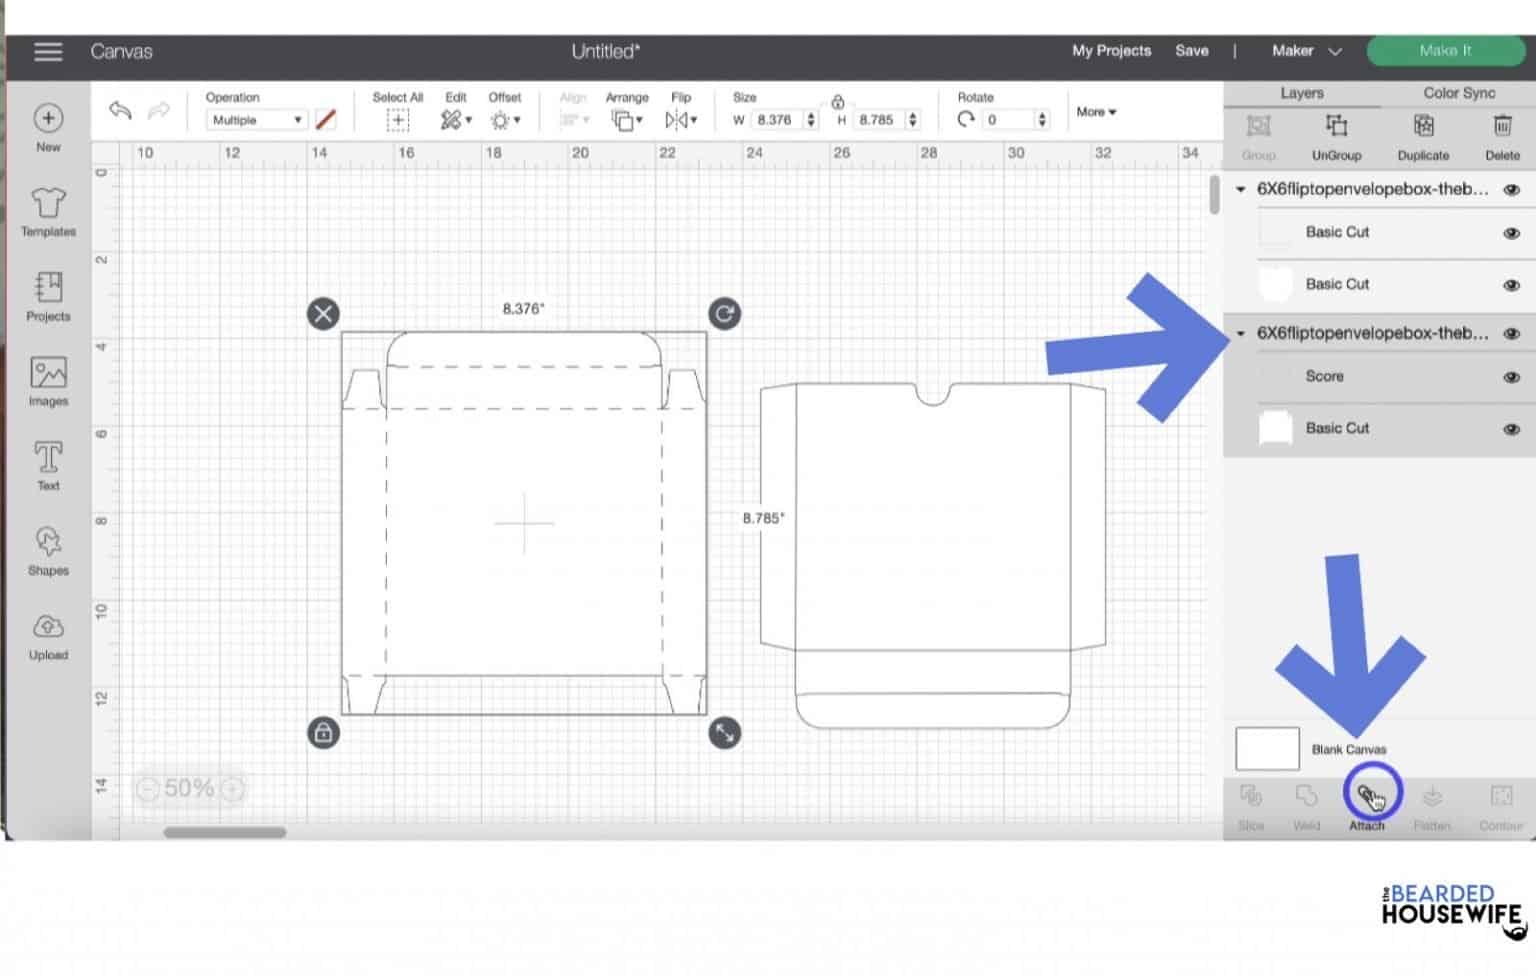Toggle the size aspect ratio lock
The width and height of the screenshot is (1536, 976).
(x=838, y=102)
